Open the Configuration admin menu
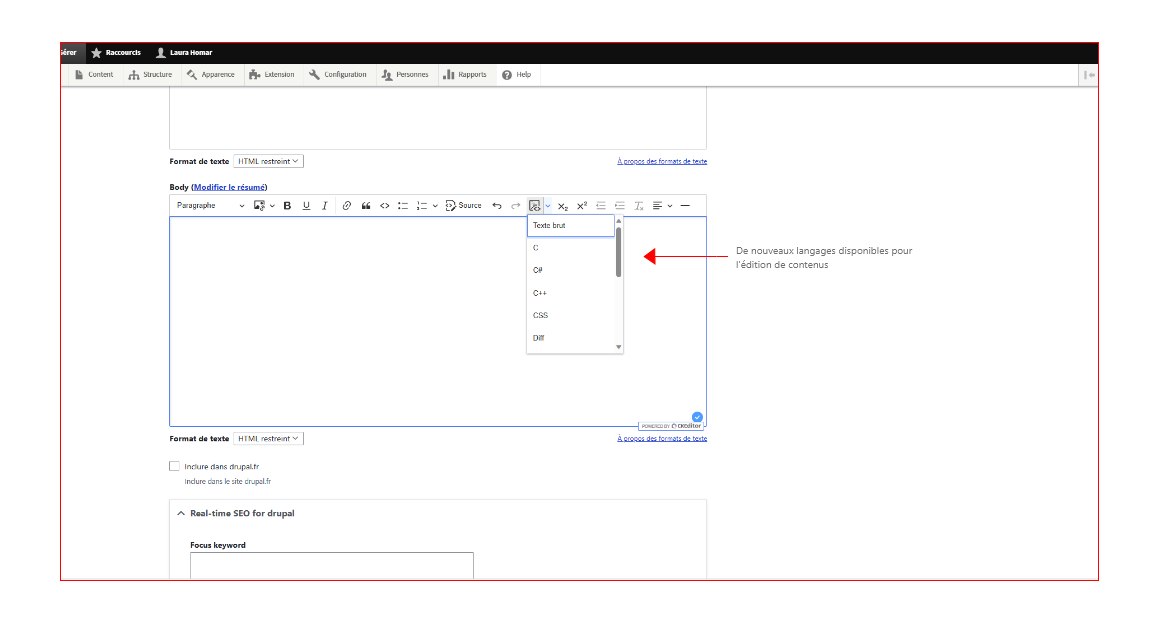 338,75
